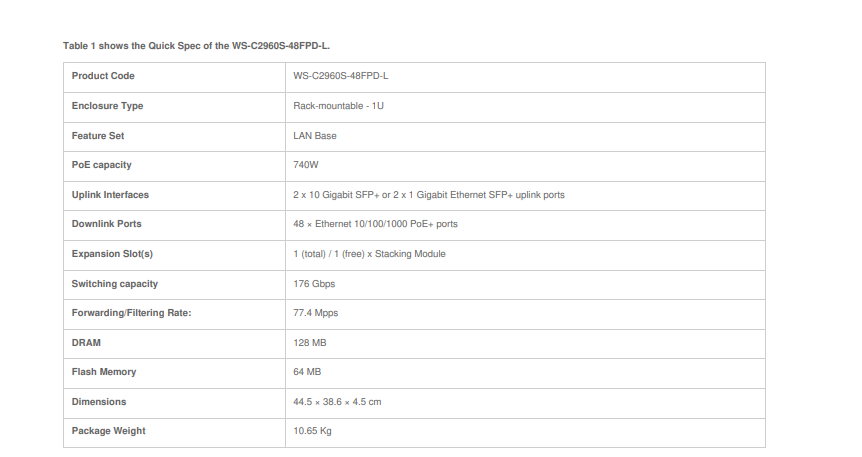
Task: Click the LAN Base value
Action: tap(314, 136)
